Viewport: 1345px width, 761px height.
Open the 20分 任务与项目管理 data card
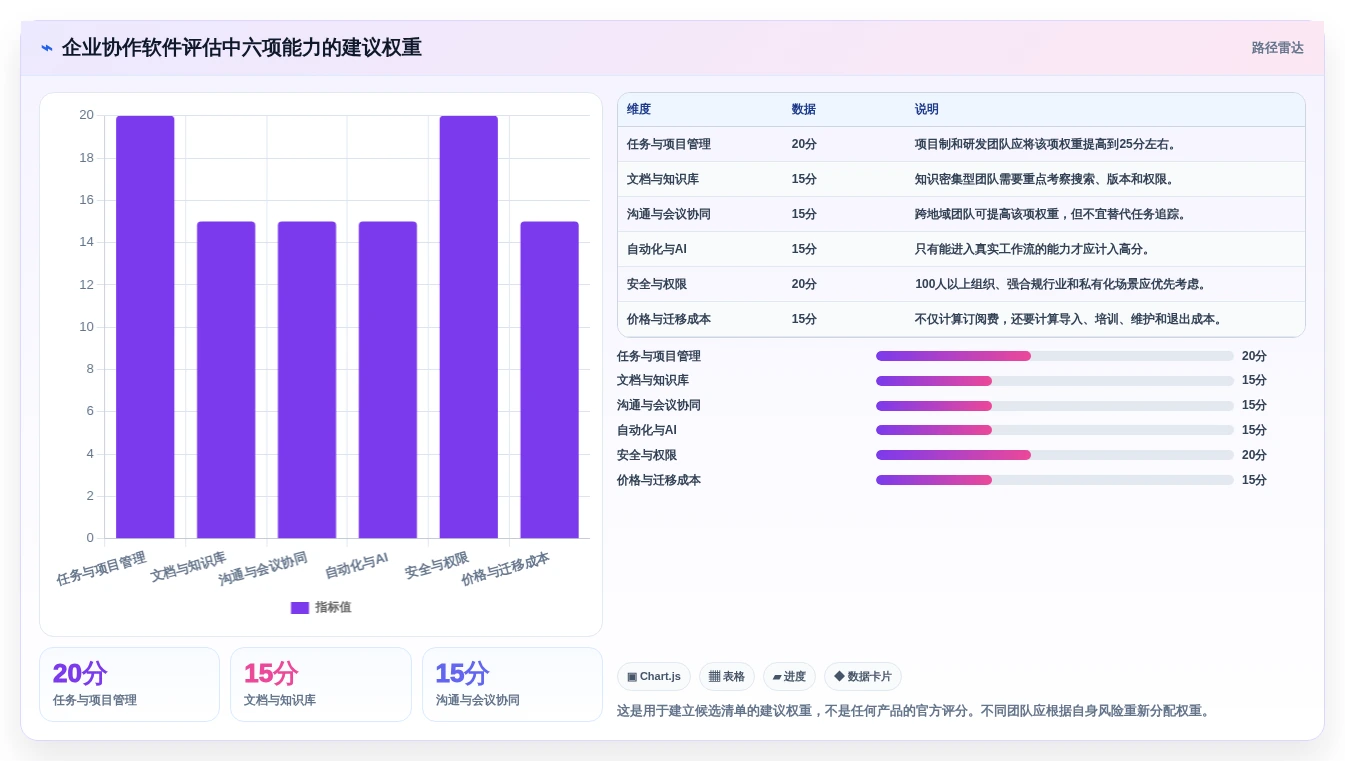tap(129, 685)
